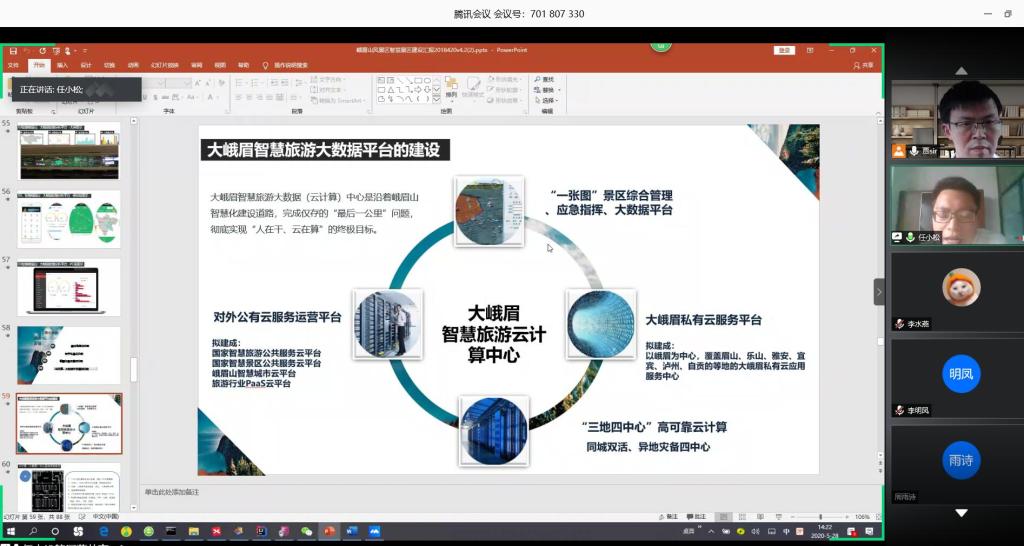Open the 动画 (Animations) ribbon tab
The width and height of the screenshot is (1024, 546).
(x=133, y=65)
